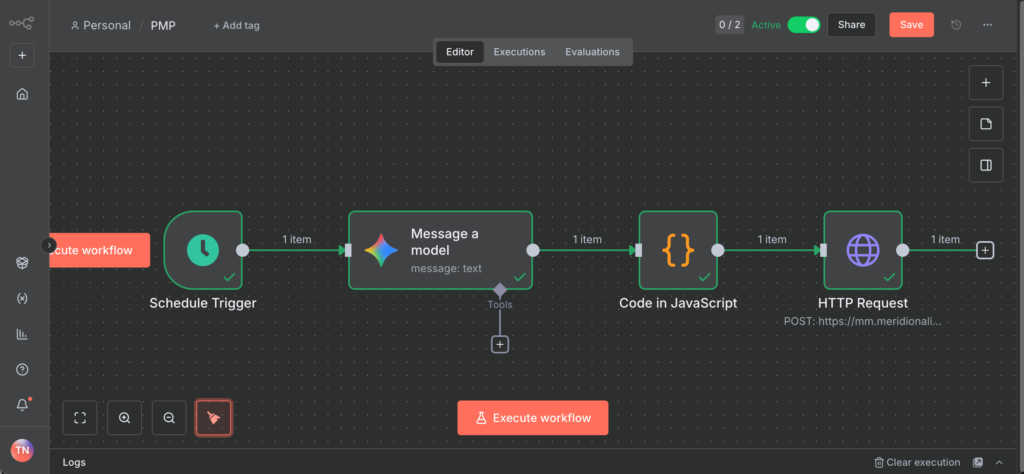Expand the collapsed left sidebar arrow
Screen dimensions: 1024x474
click(49, 245)
